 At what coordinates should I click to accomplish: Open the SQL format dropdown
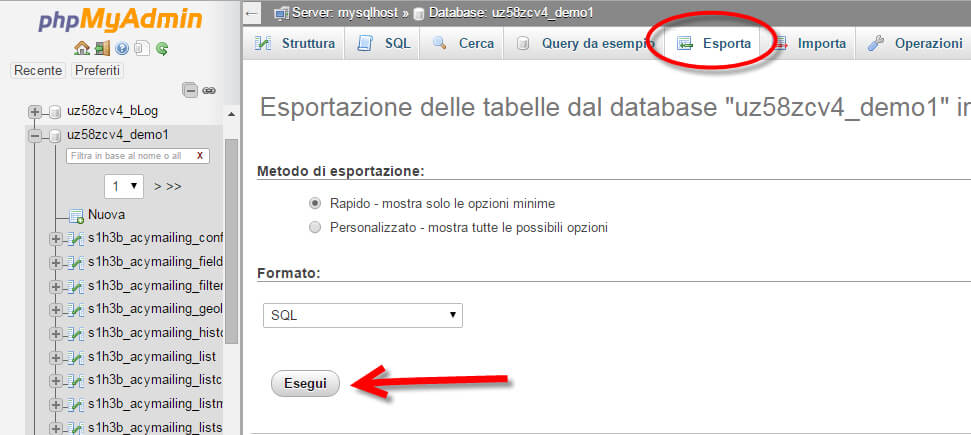(x=363, y=315)
